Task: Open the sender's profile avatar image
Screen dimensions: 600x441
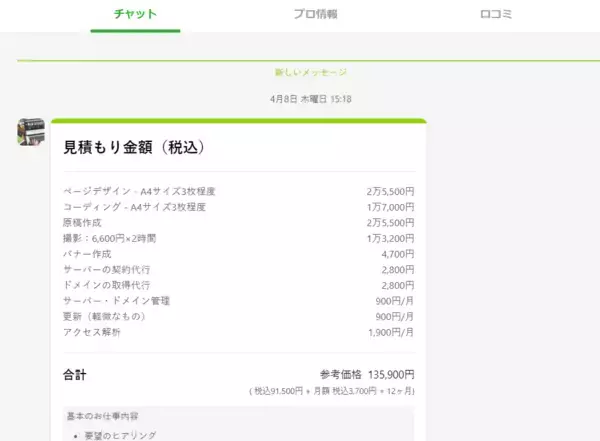Action: [x=30, y=132]
